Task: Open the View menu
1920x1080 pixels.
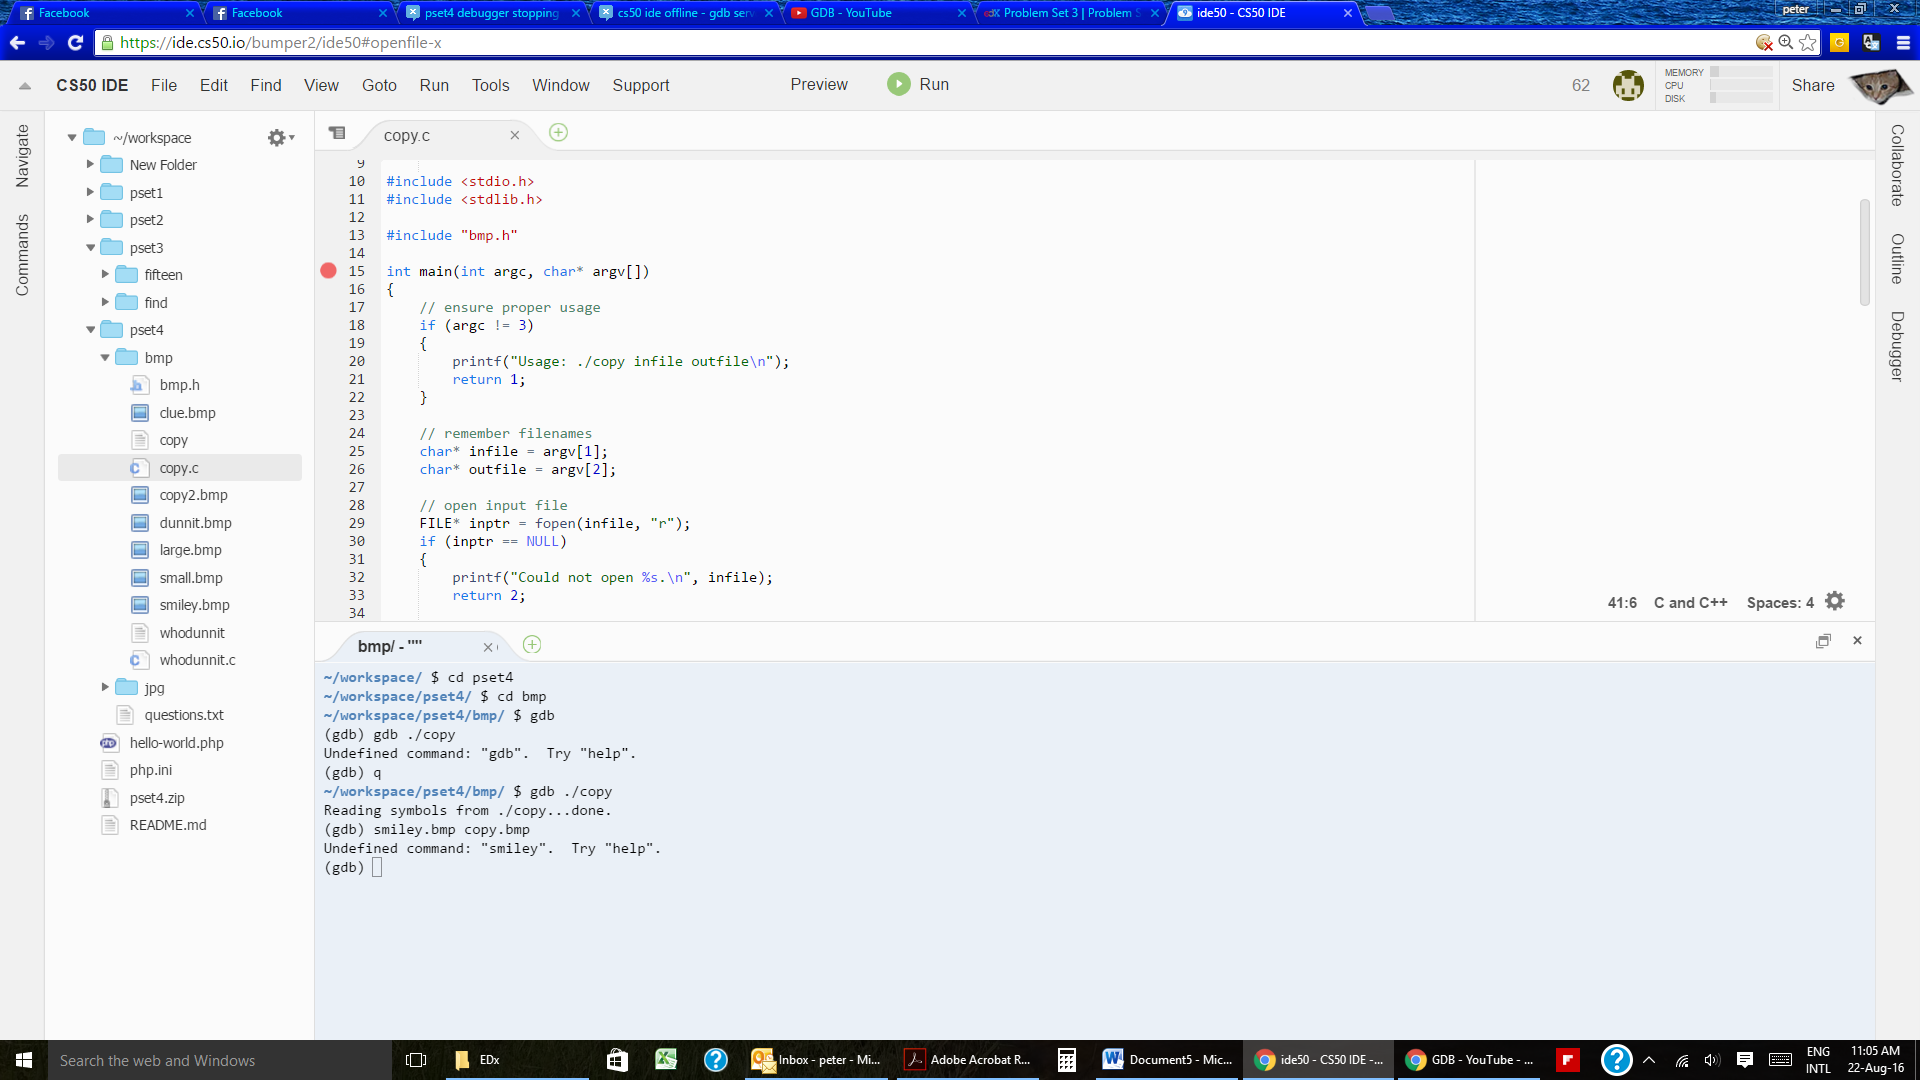Action: [x=322, y=84]
